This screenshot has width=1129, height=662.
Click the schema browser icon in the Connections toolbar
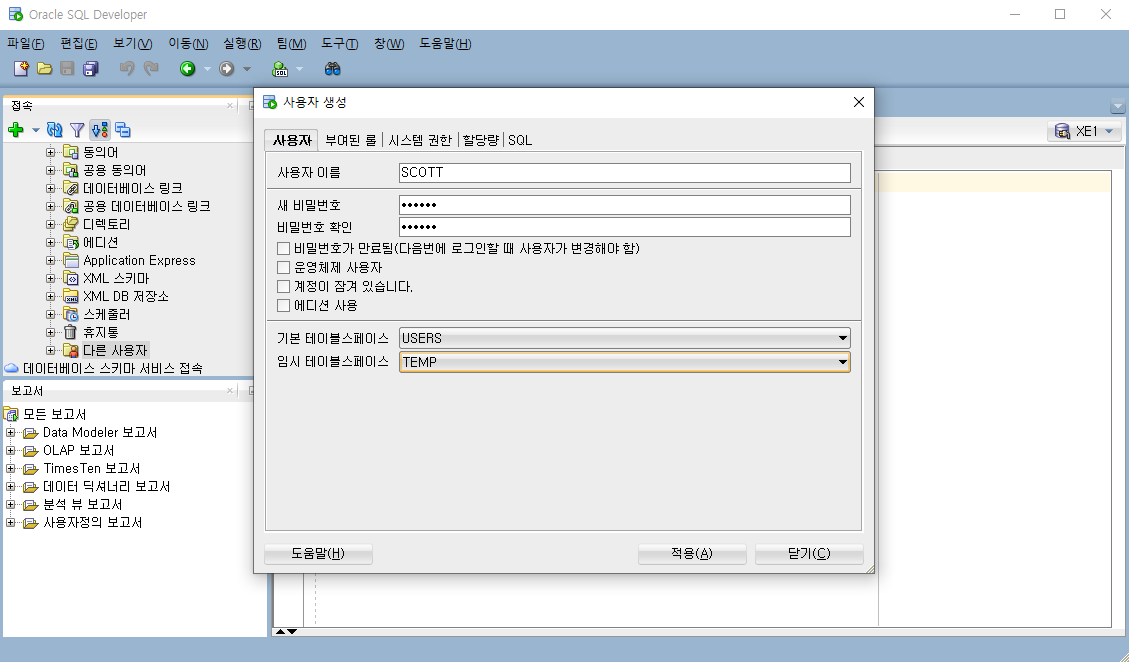pyautogui.click(x=99, y=130)
